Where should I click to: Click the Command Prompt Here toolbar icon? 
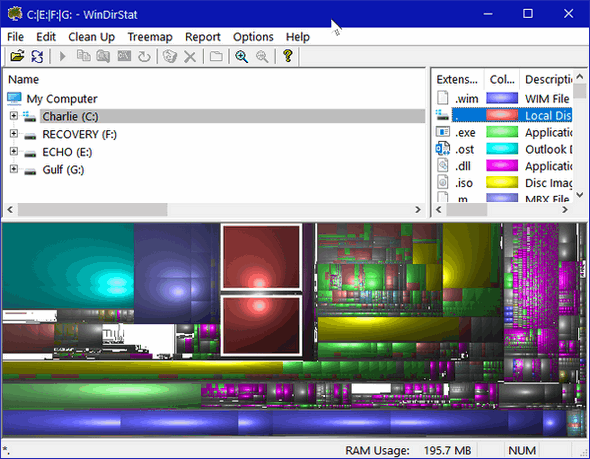[x=124, y=56]
